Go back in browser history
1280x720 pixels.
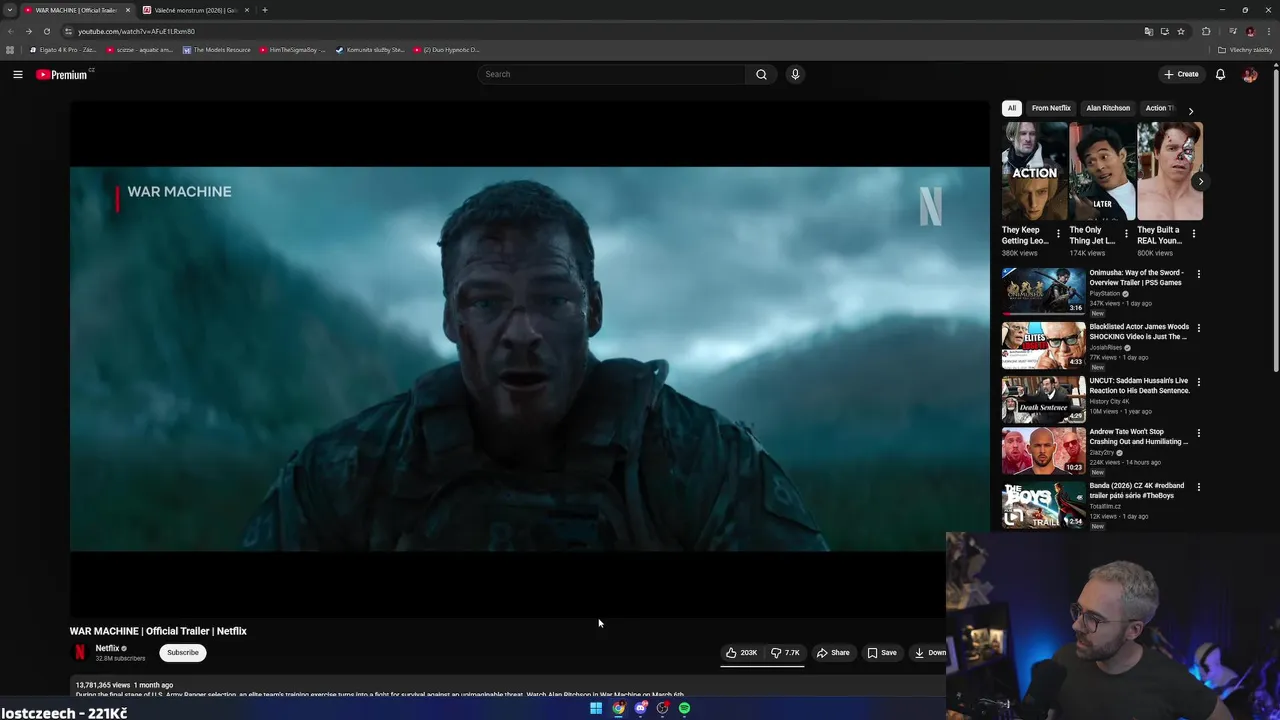click(10, 31)
